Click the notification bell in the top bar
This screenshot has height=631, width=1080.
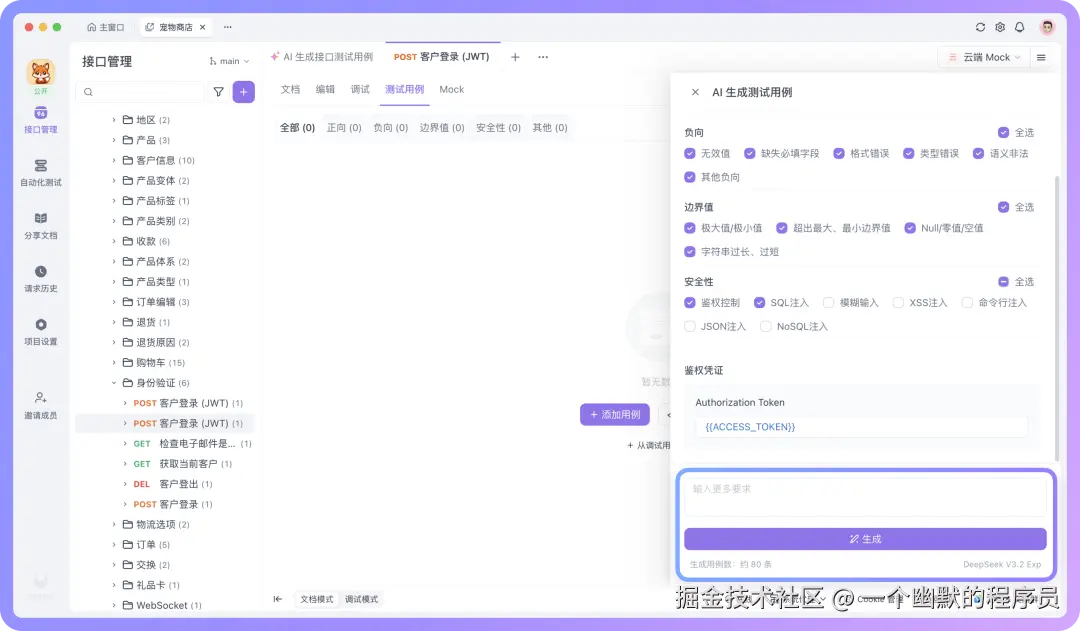pyautogui.click(x=1019, y=29)
